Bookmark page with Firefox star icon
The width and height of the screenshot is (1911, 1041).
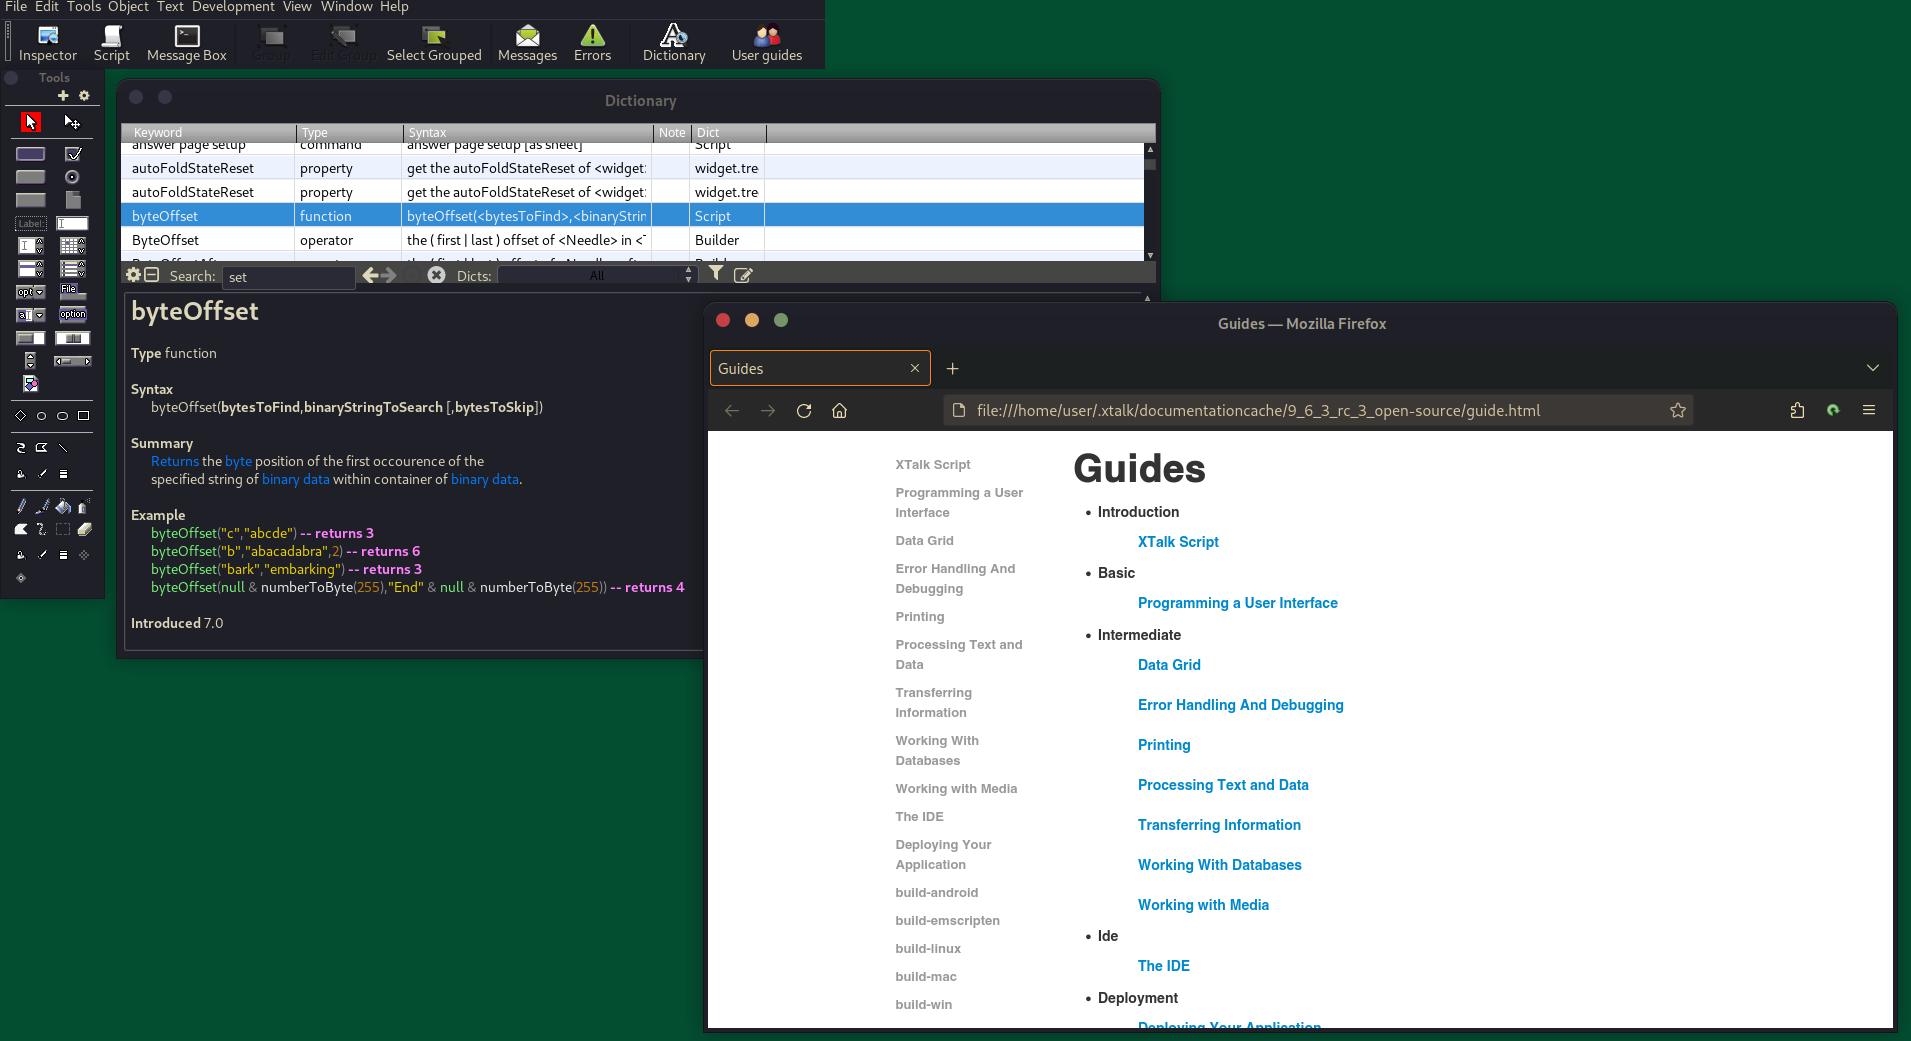(1677, 411)
